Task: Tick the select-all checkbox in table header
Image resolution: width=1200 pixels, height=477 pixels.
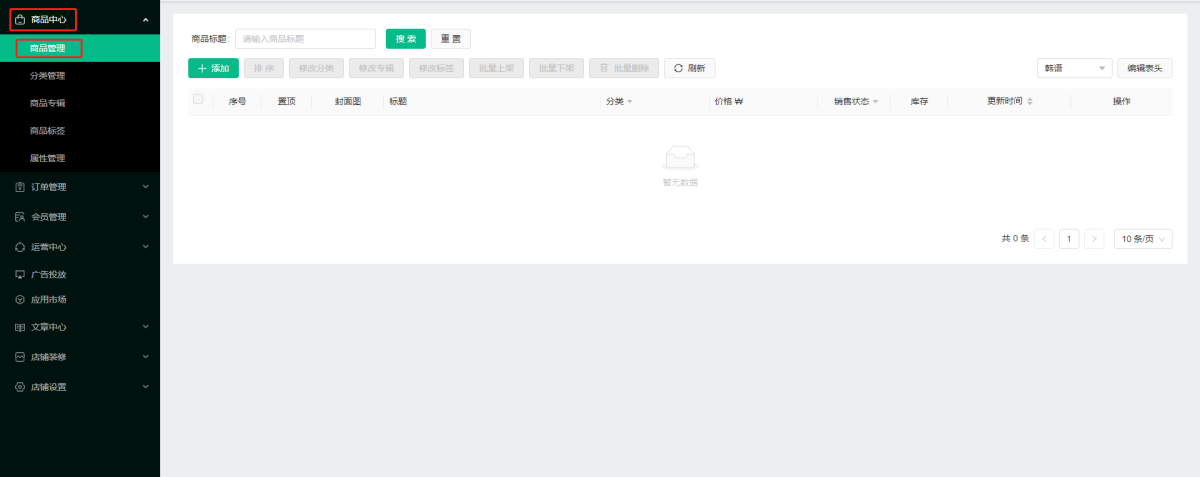Action: tap(198, 99)
